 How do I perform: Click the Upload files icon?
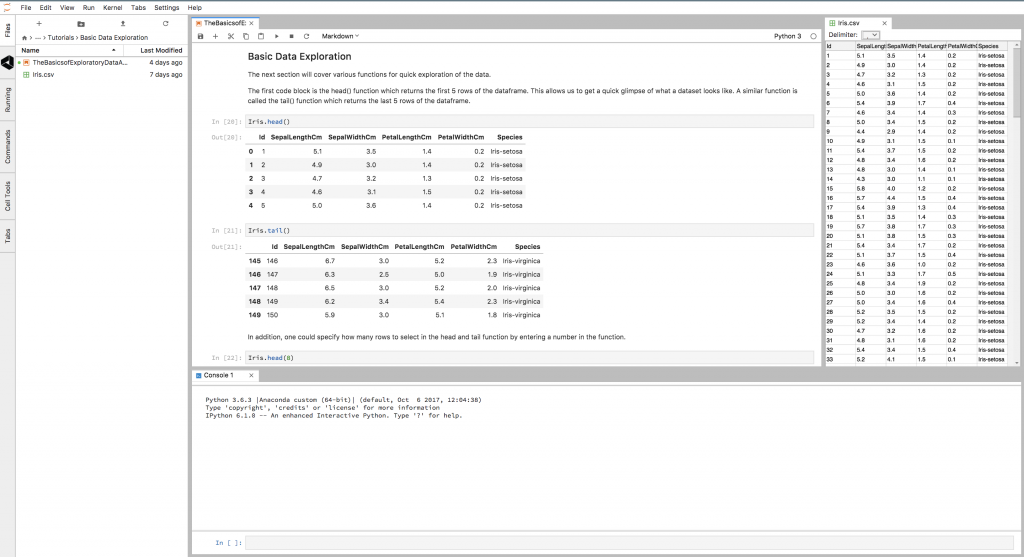[x=123, y=24]
